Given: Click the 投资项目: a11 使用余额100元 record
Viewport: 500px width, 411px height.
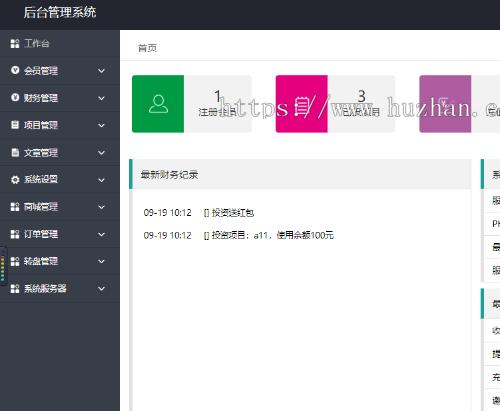Looking at the screenshot, I should (239, 235).
